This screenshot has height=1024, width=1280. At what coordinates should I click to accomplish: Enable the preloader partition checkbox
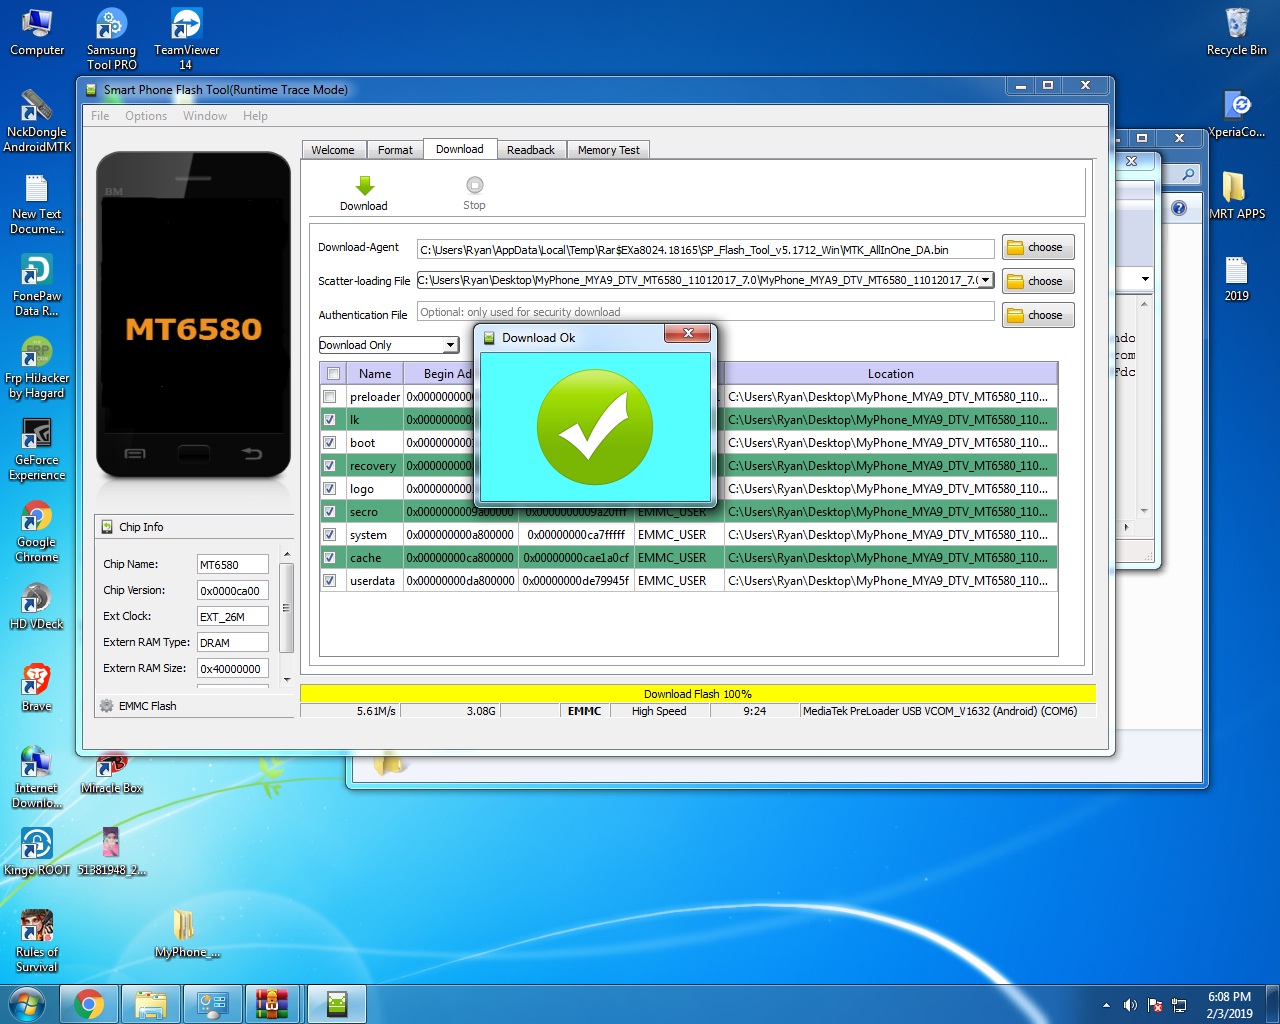[x=329, y=397]
